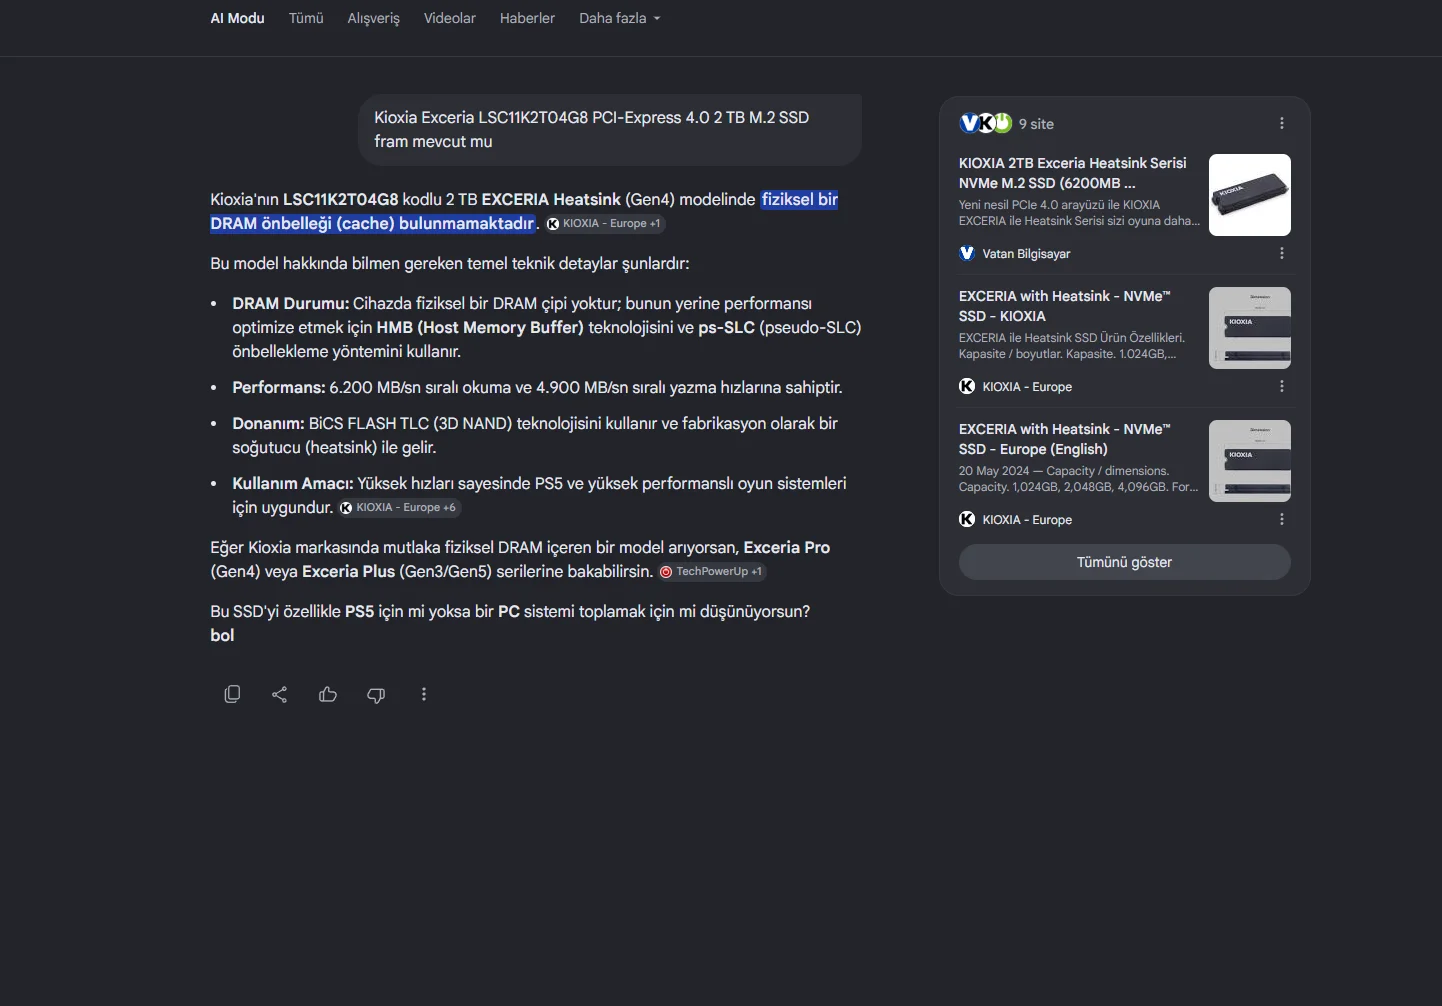Click the KIOXIA - Europe +6 citation chip

tap(398, 507)
